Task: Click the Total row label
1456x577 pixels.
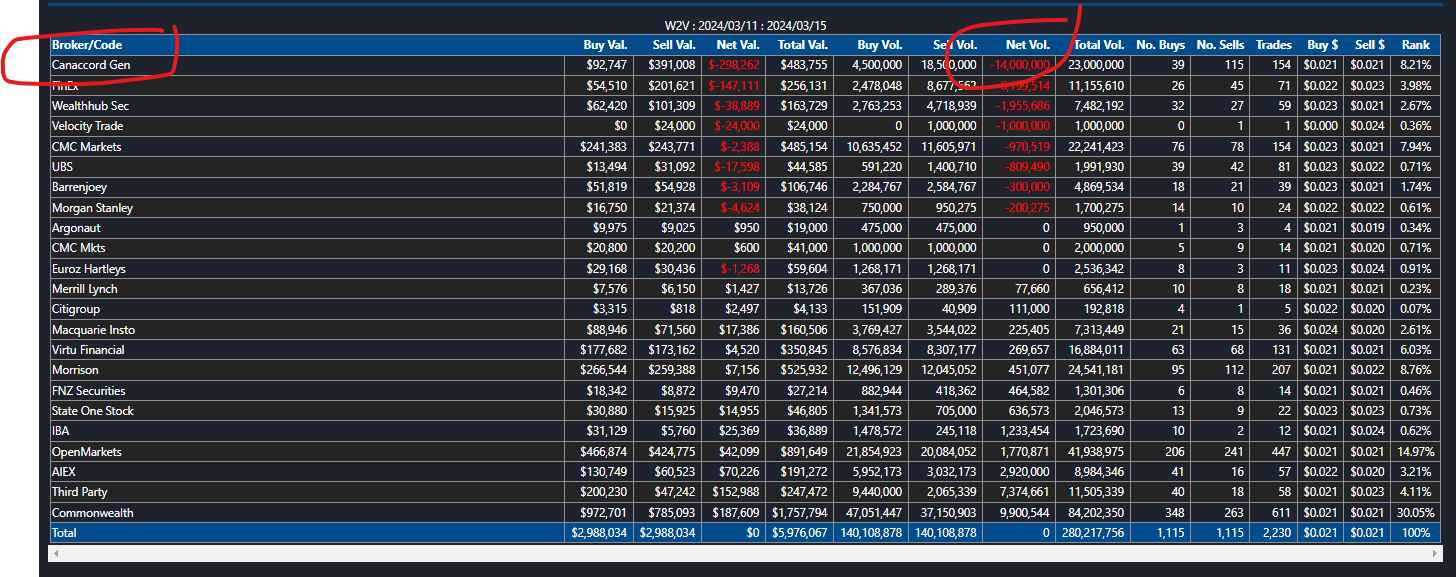Action: [x=64, y=533]
